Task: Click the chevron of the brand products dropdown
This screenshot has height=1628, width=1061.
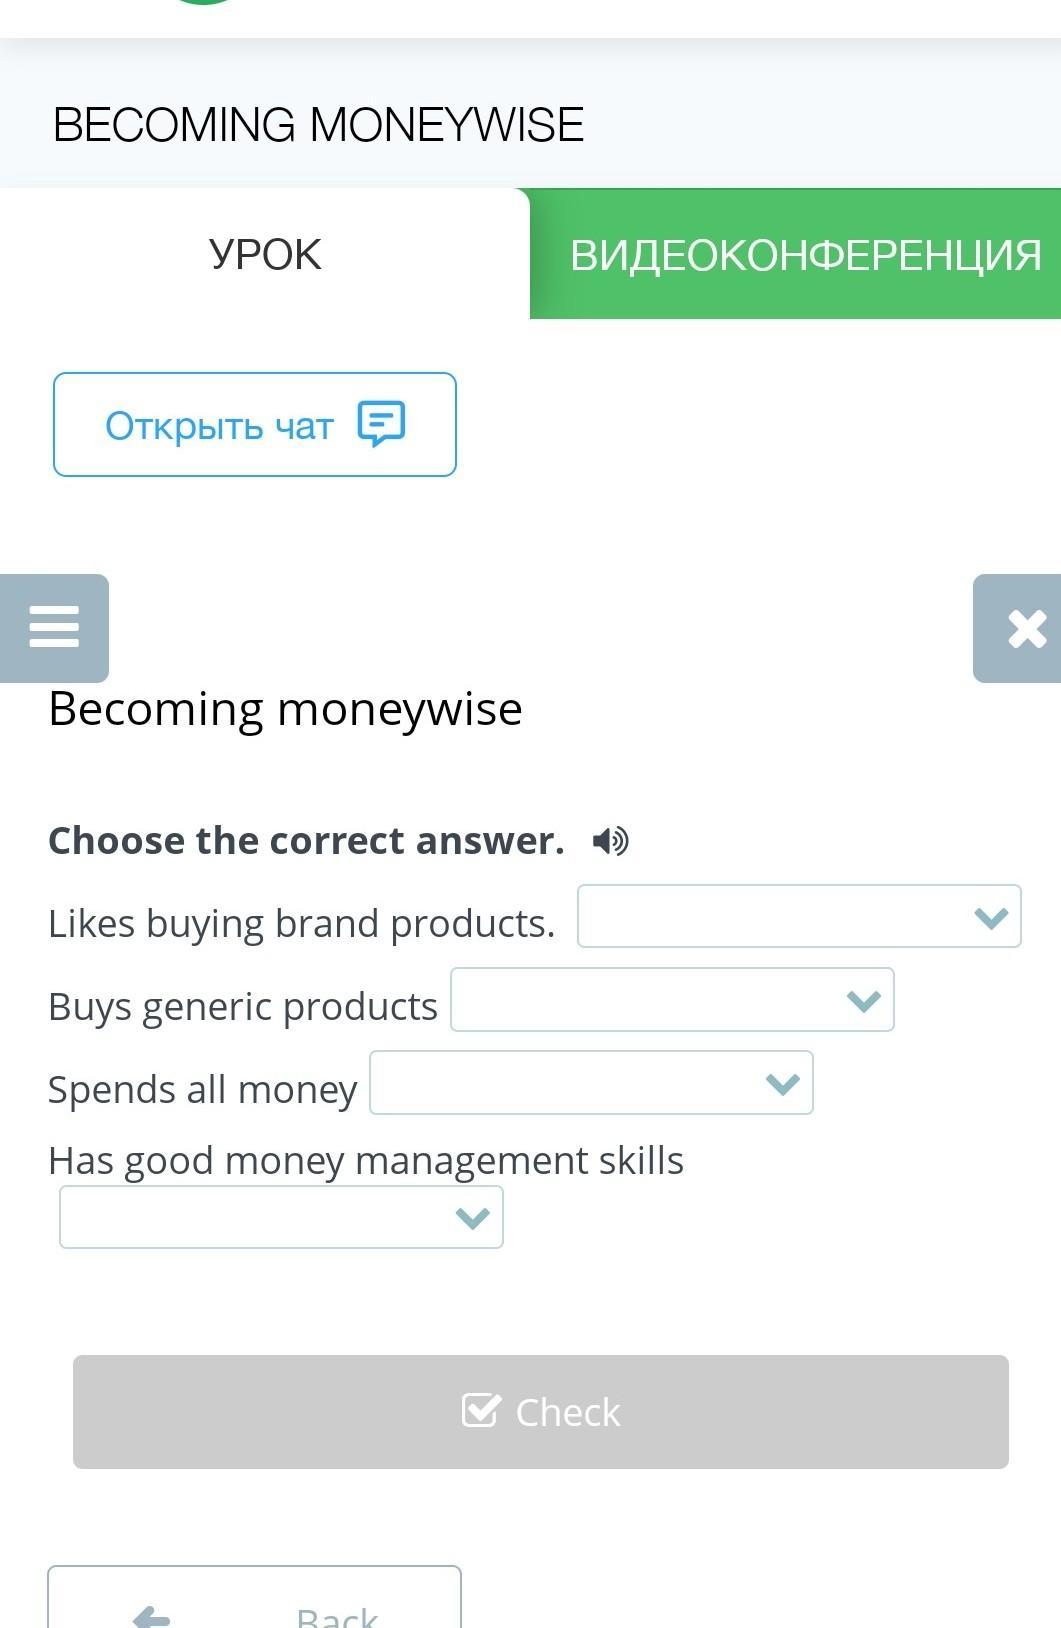Action: point(990,917)
